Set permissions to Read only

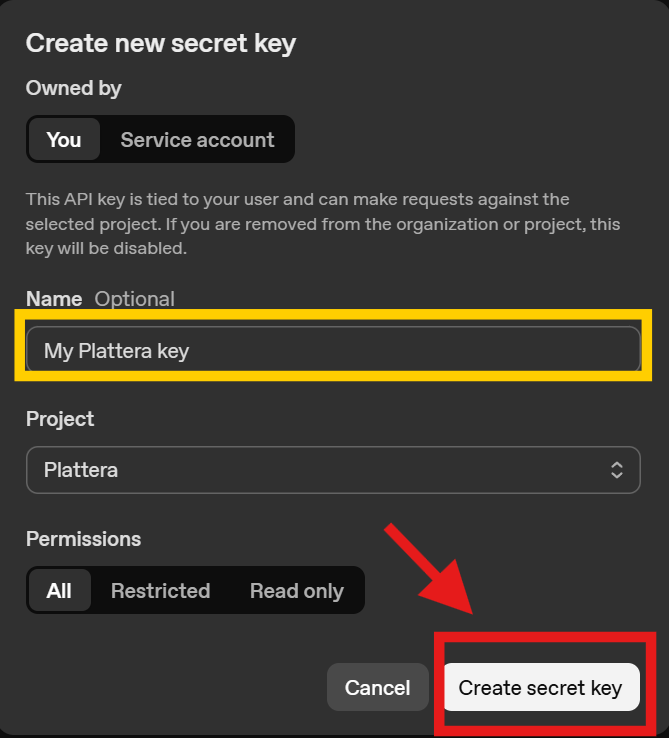pos(296,590)
